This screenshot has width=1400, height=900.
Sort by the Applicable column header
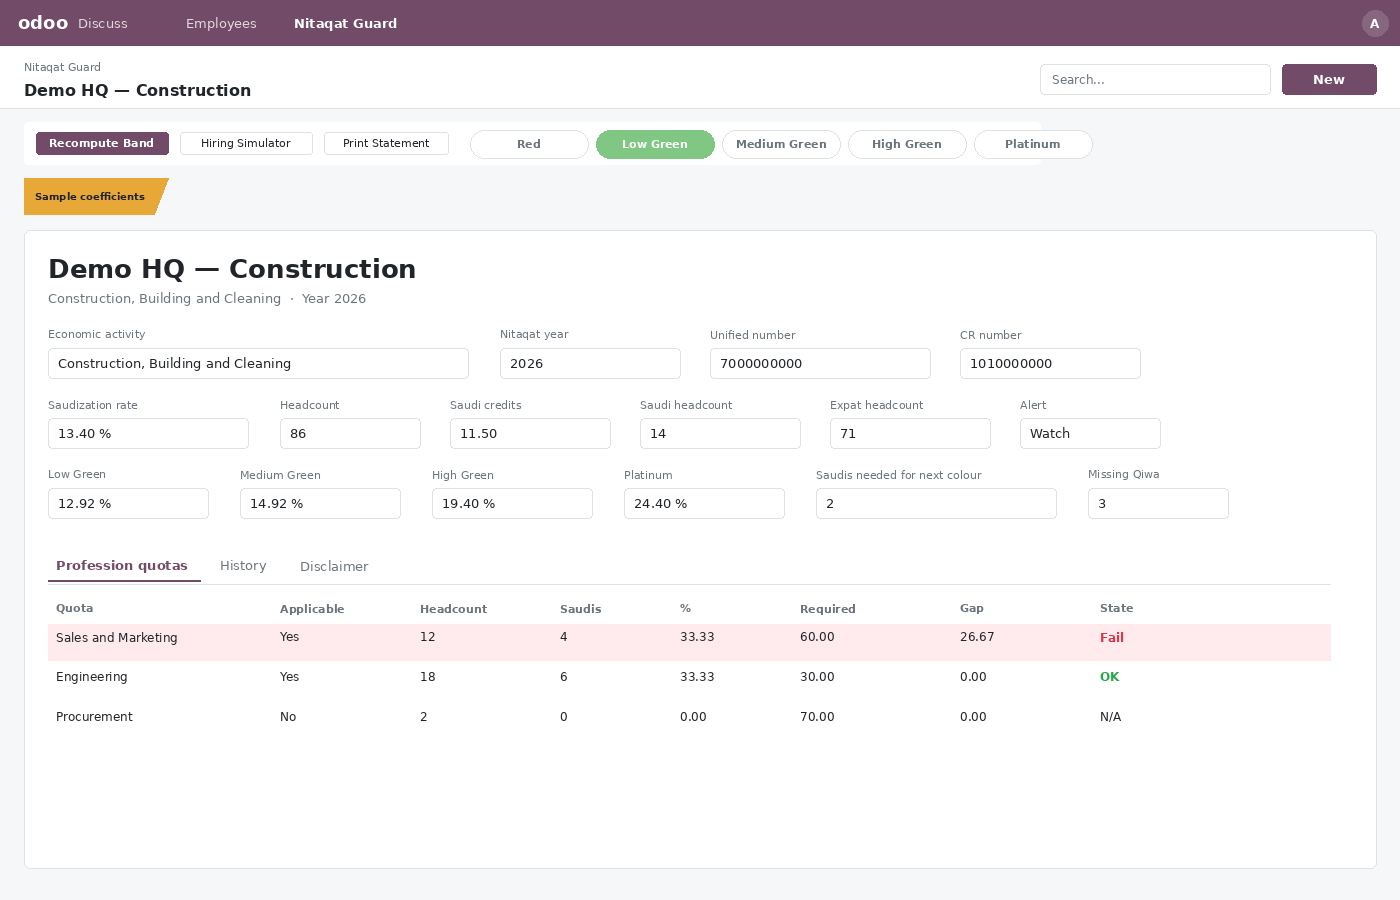312,608
